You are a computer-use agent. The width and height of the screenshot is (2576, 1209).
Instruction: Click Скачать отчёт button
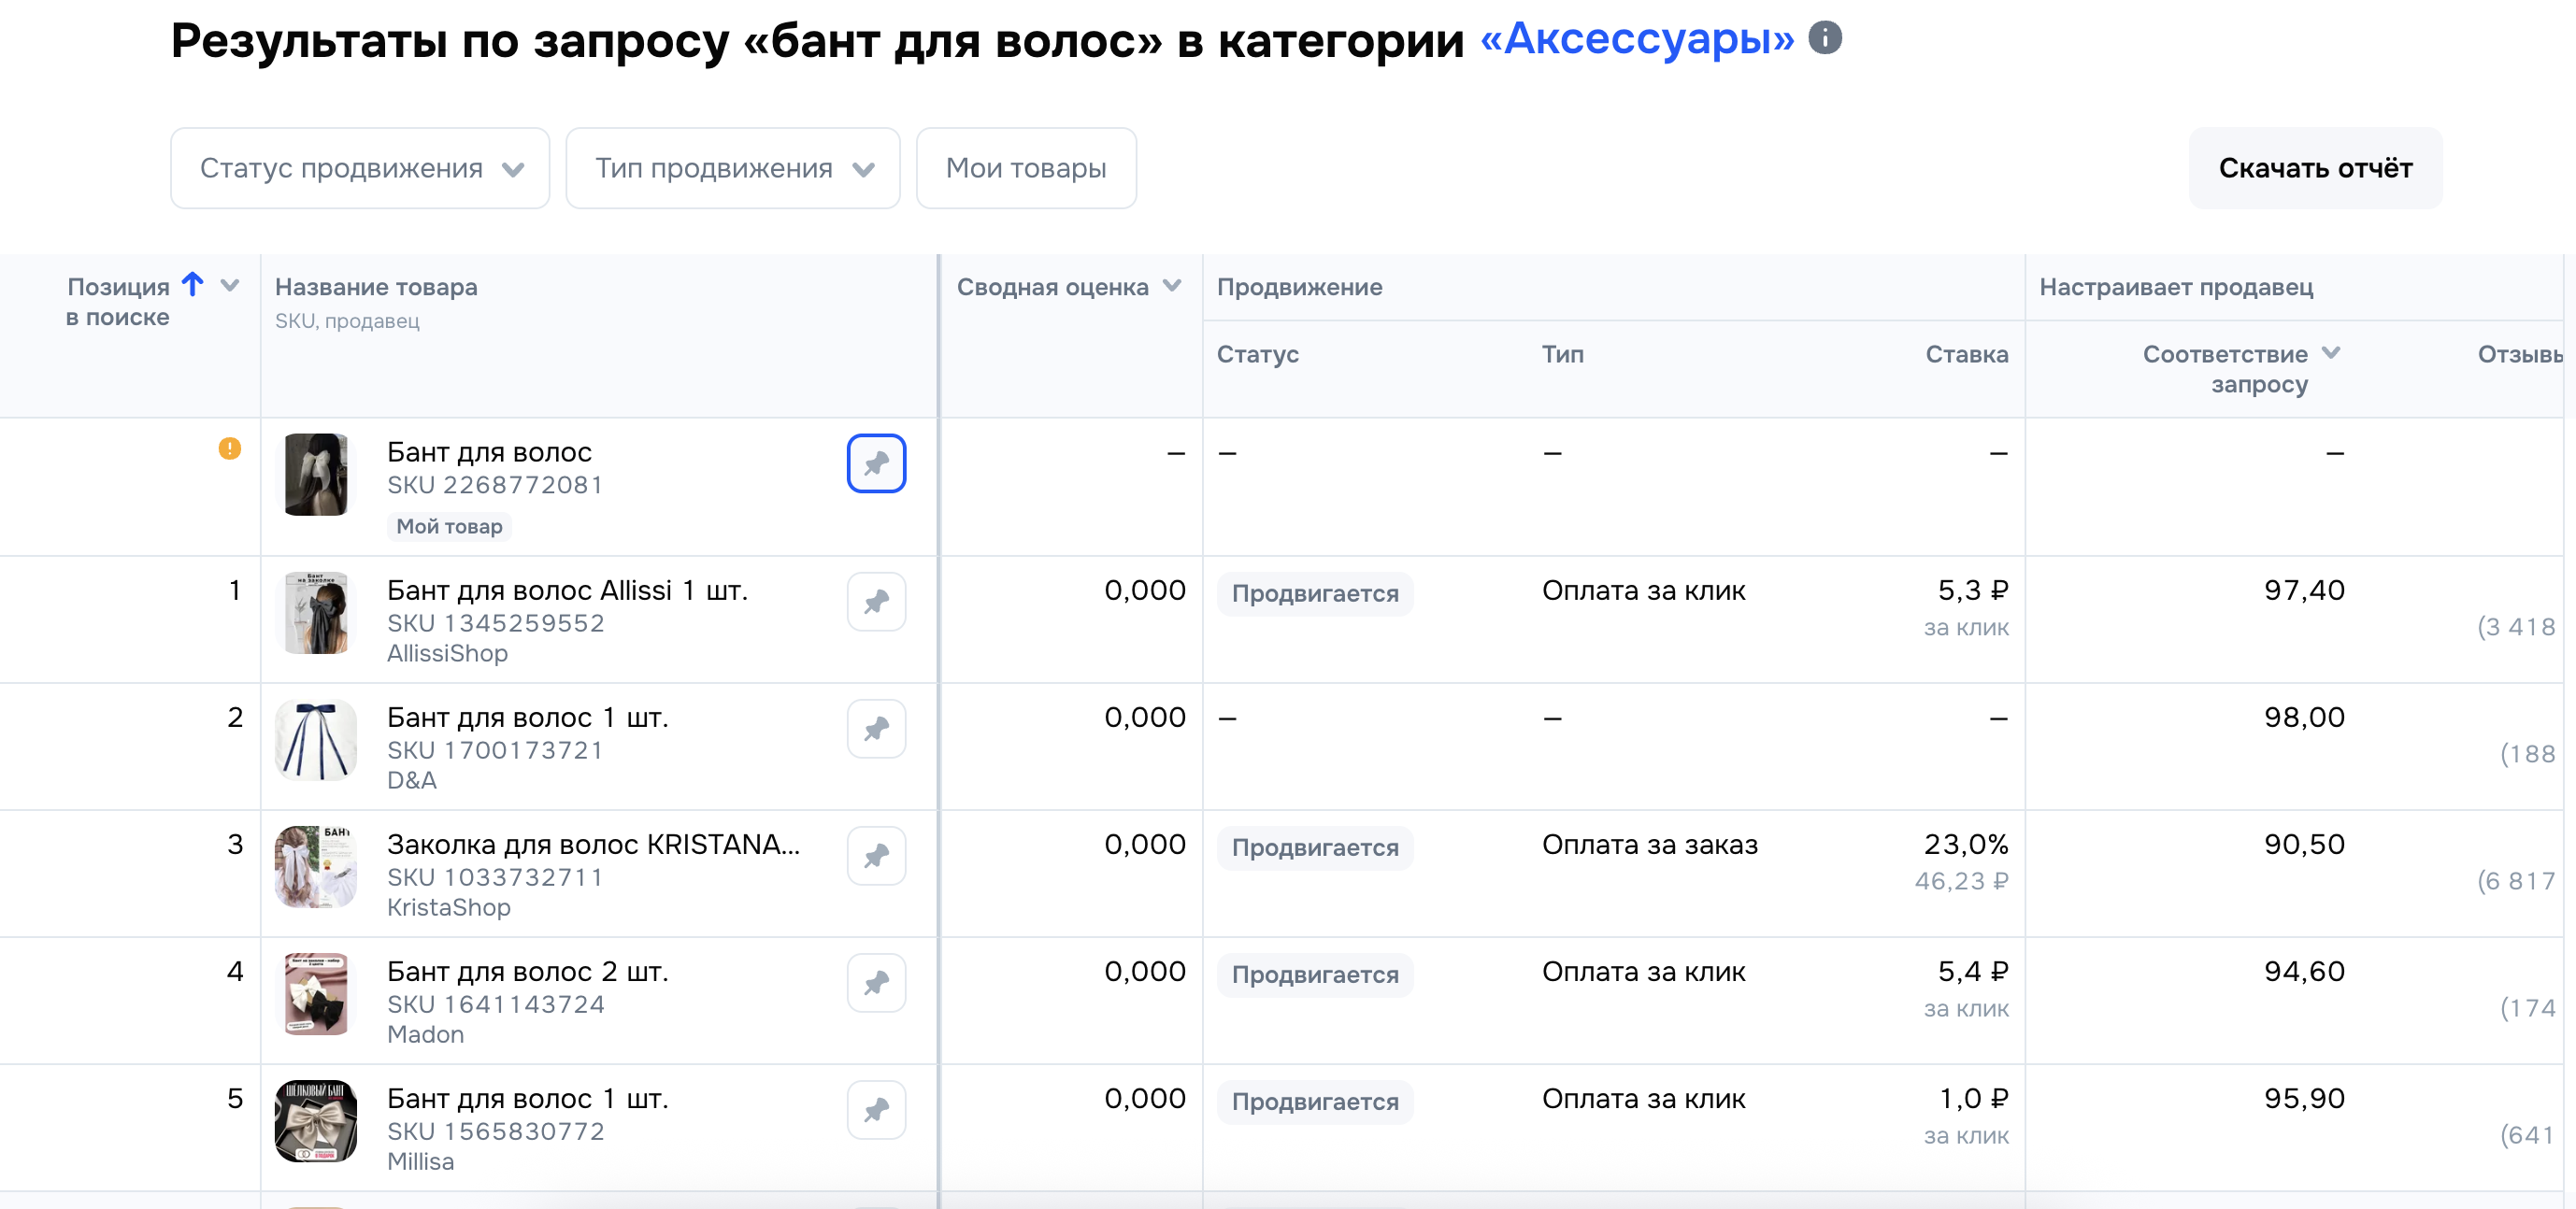(x=2315, y=168)
